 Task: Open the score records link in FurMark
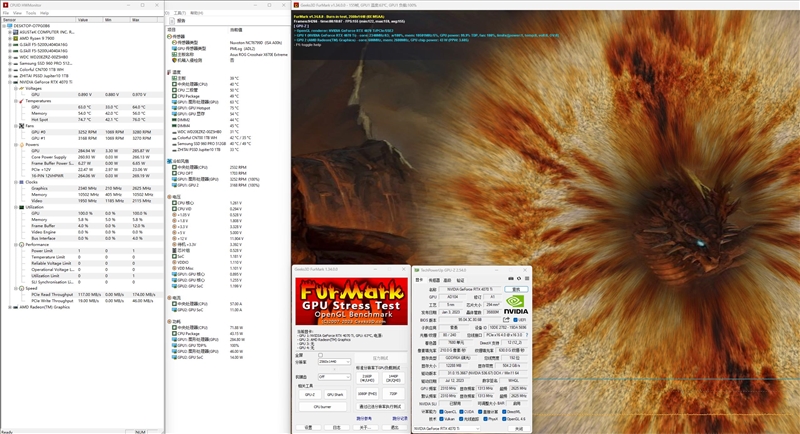tap(399, 419)
